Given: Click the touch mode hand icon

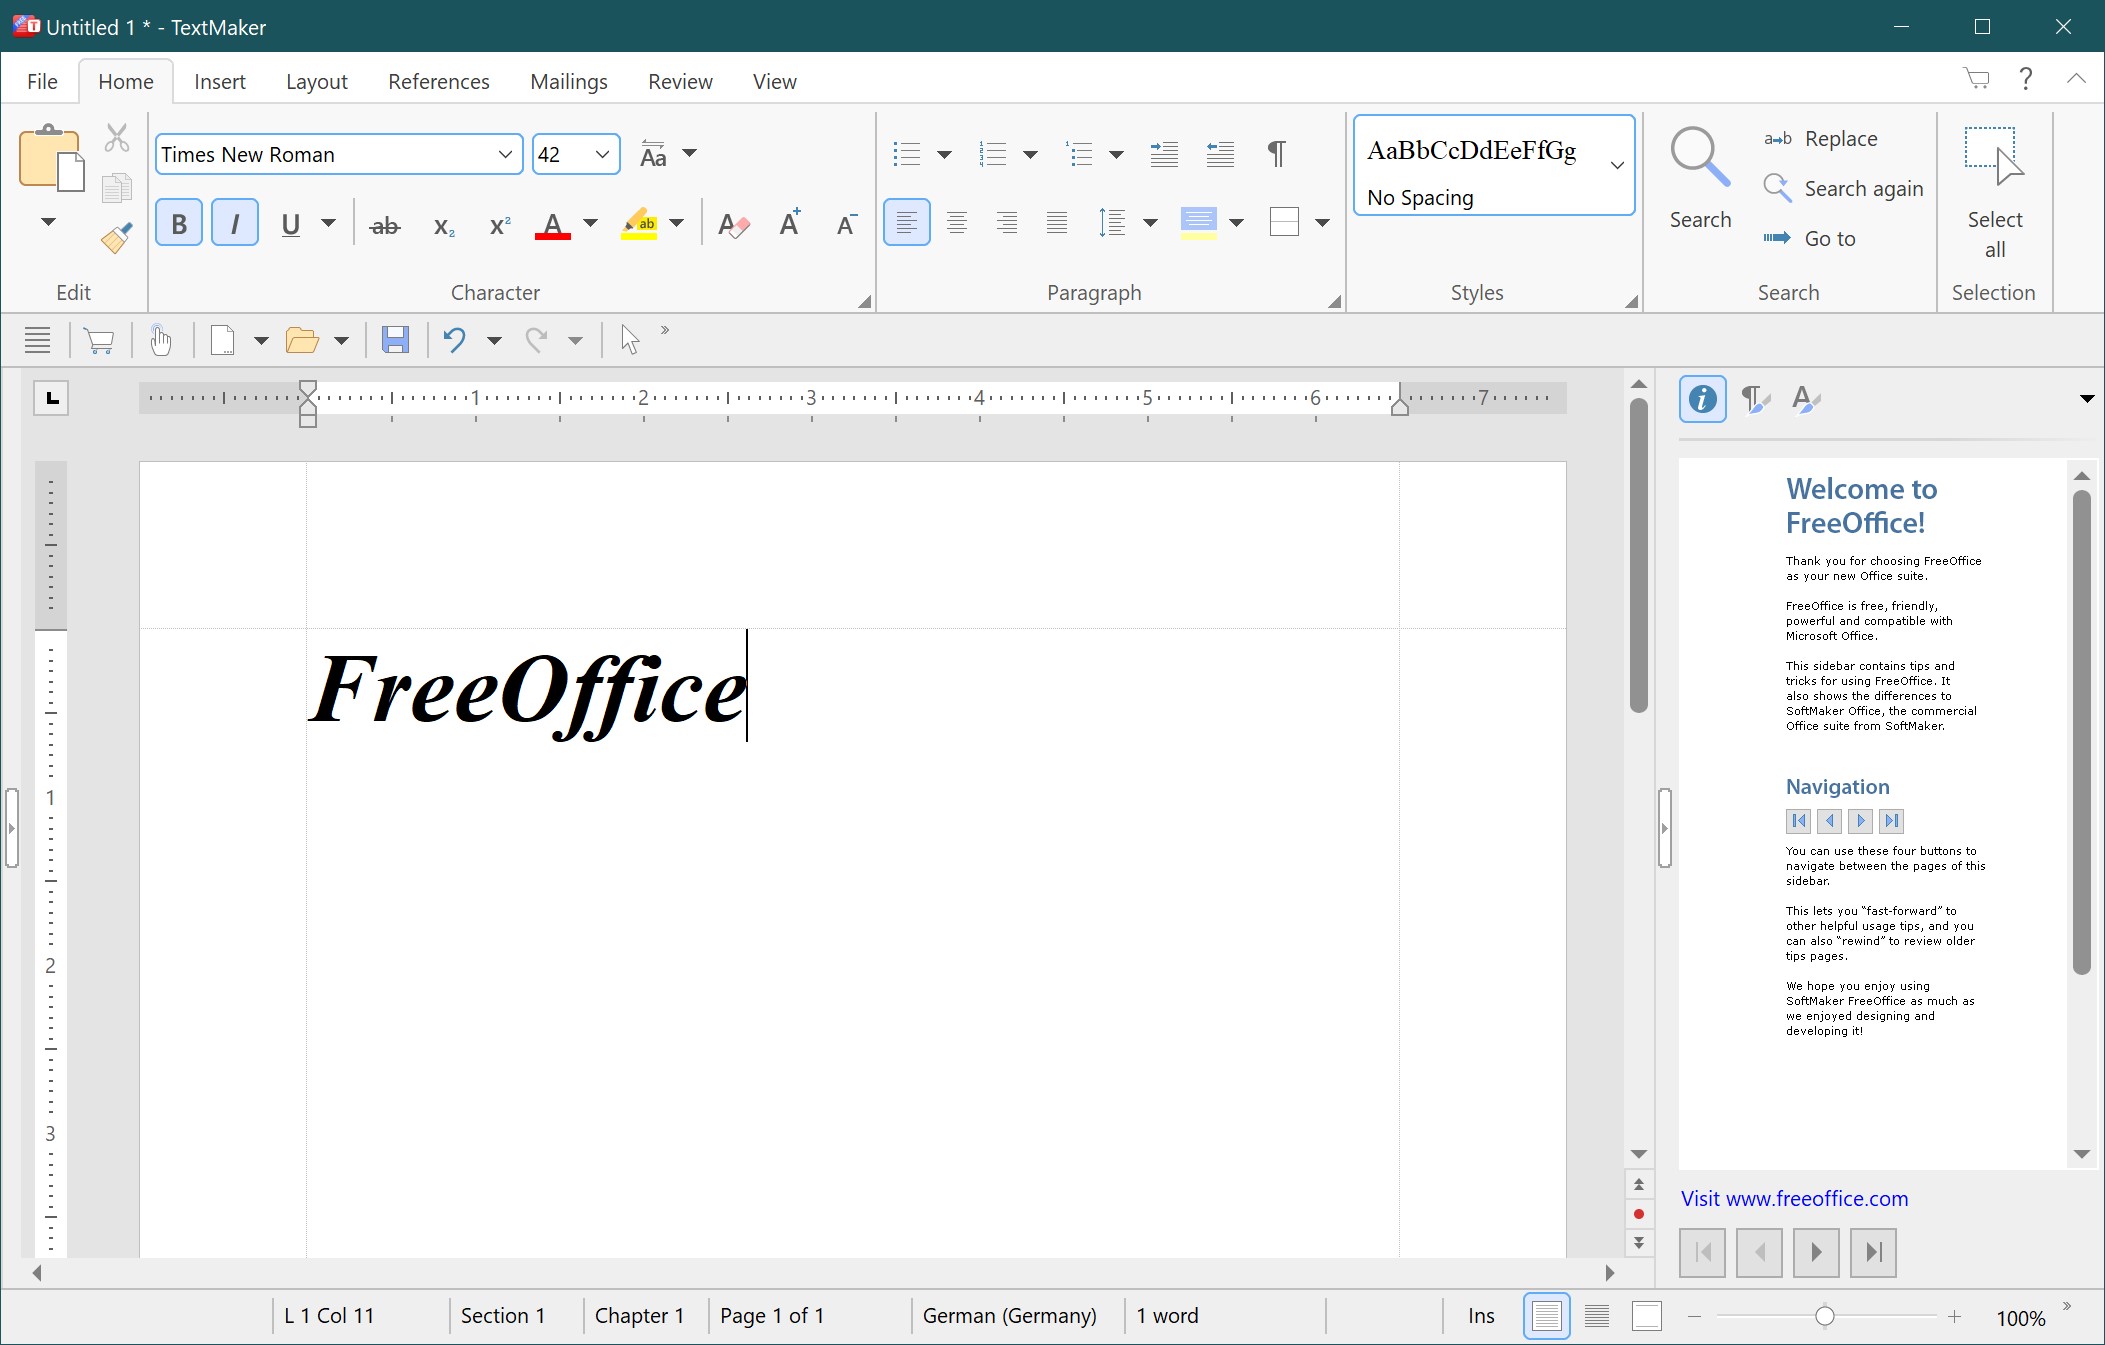Looking at the screenshot, I should click(x=160, y=340).
